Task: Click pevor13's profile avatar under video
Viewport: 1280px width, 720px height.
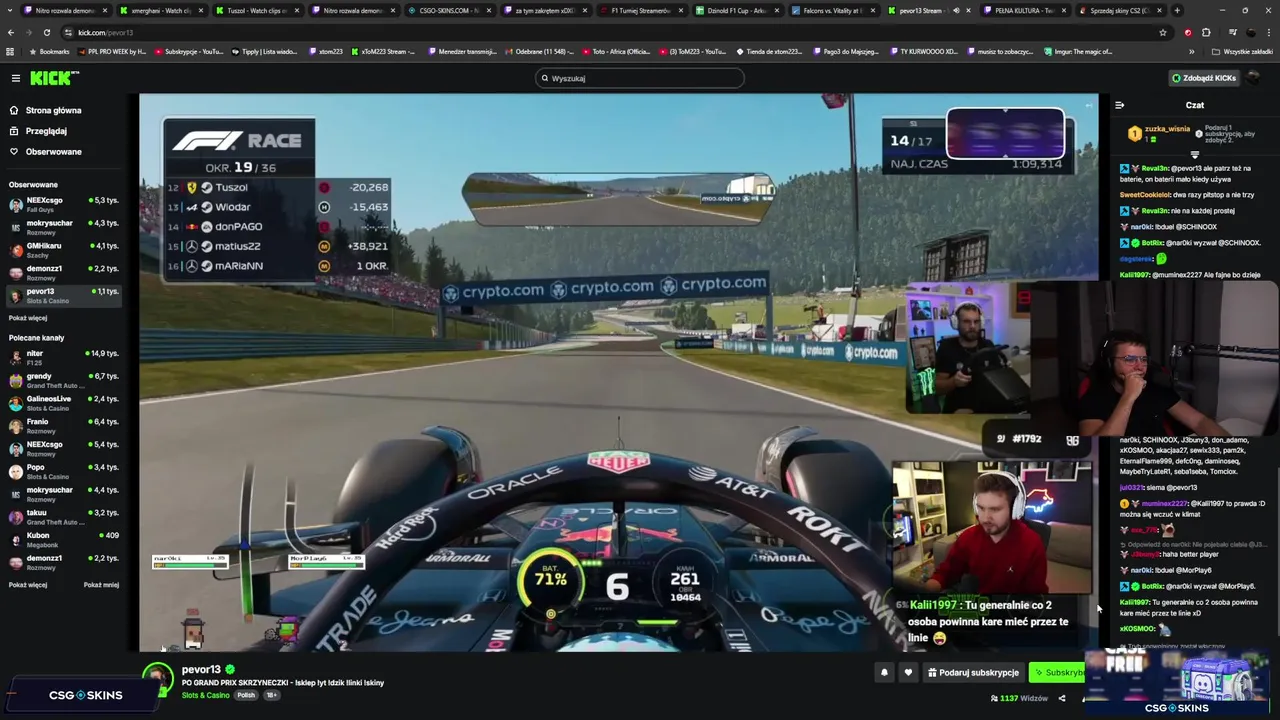Action: pos(156,680)
